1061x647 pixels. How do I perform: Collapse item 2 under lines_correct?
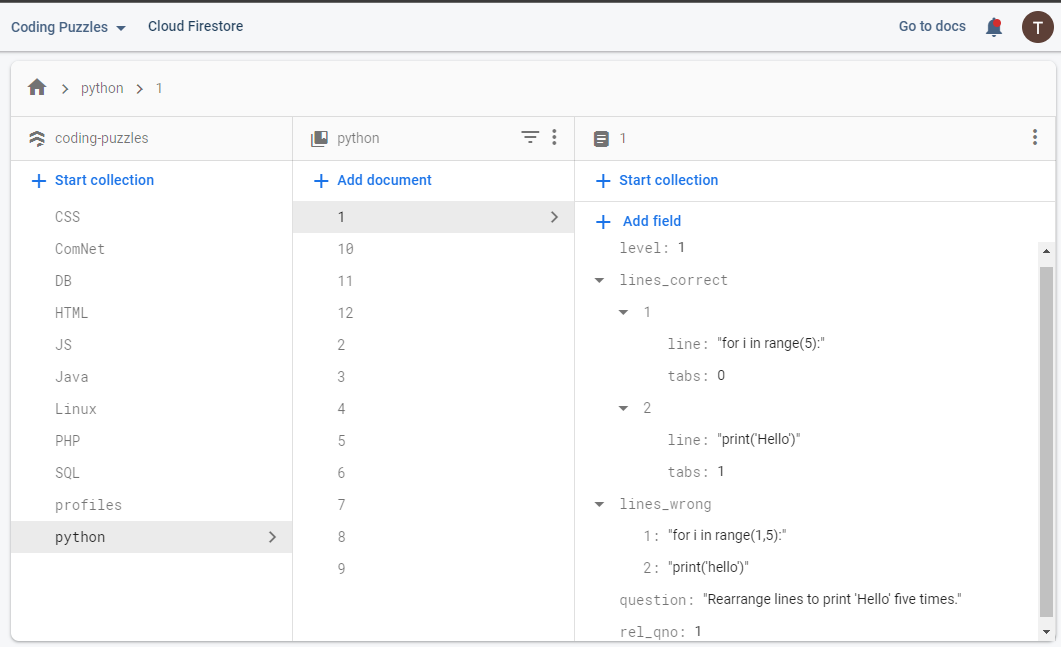pos(623,409)
